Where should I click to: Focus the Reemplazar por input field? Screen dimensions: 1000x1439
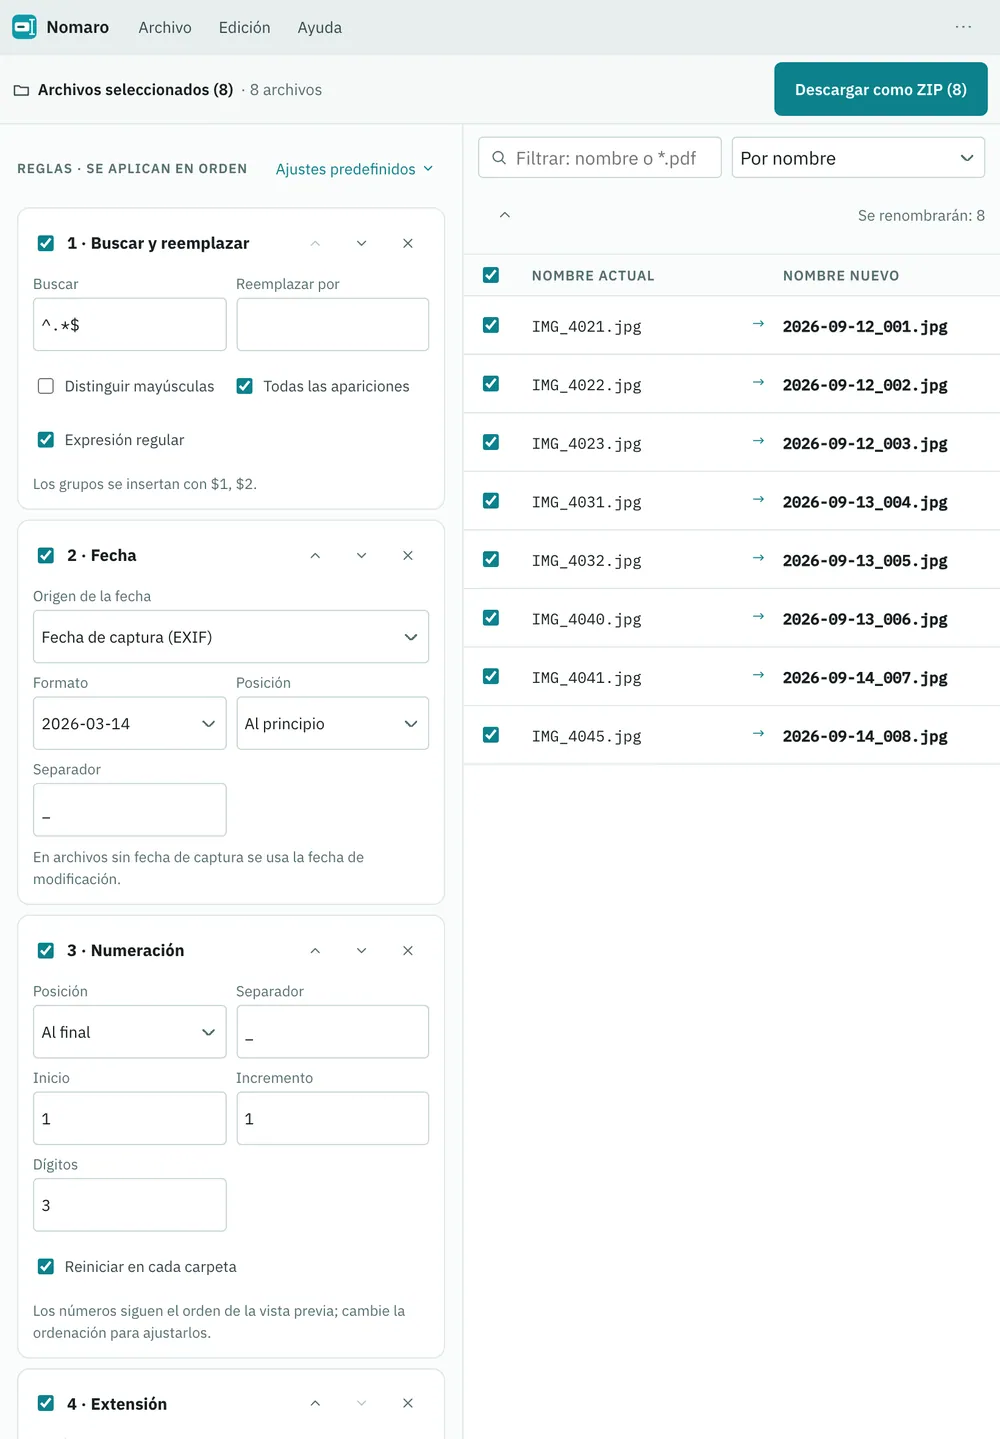point(332,324)
